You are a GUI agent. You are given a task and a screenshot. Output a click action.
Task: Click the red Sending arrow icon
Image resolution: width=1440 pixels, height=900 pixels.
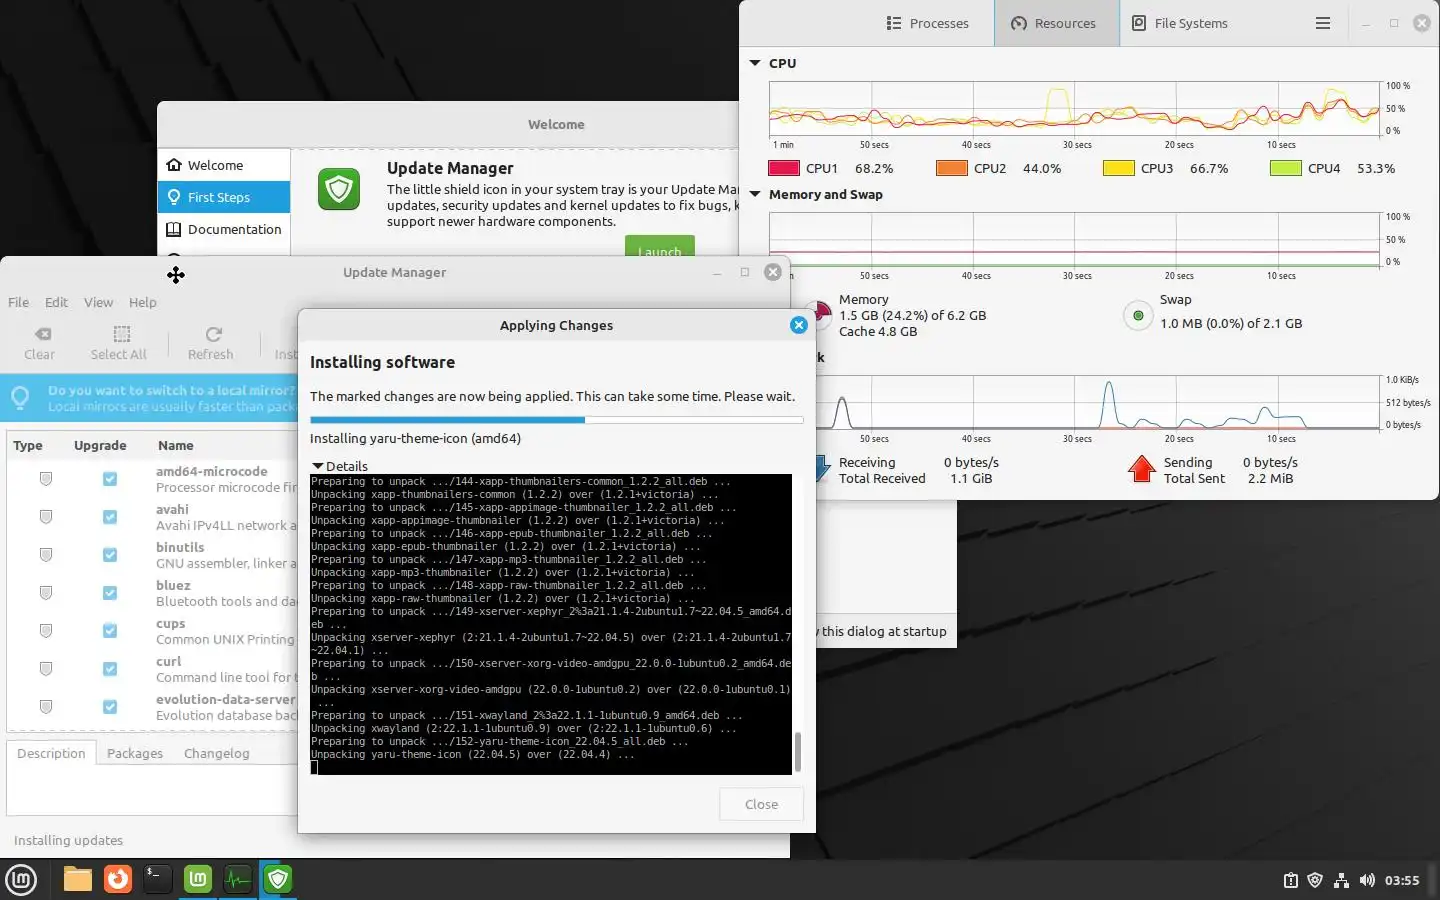1141,469
